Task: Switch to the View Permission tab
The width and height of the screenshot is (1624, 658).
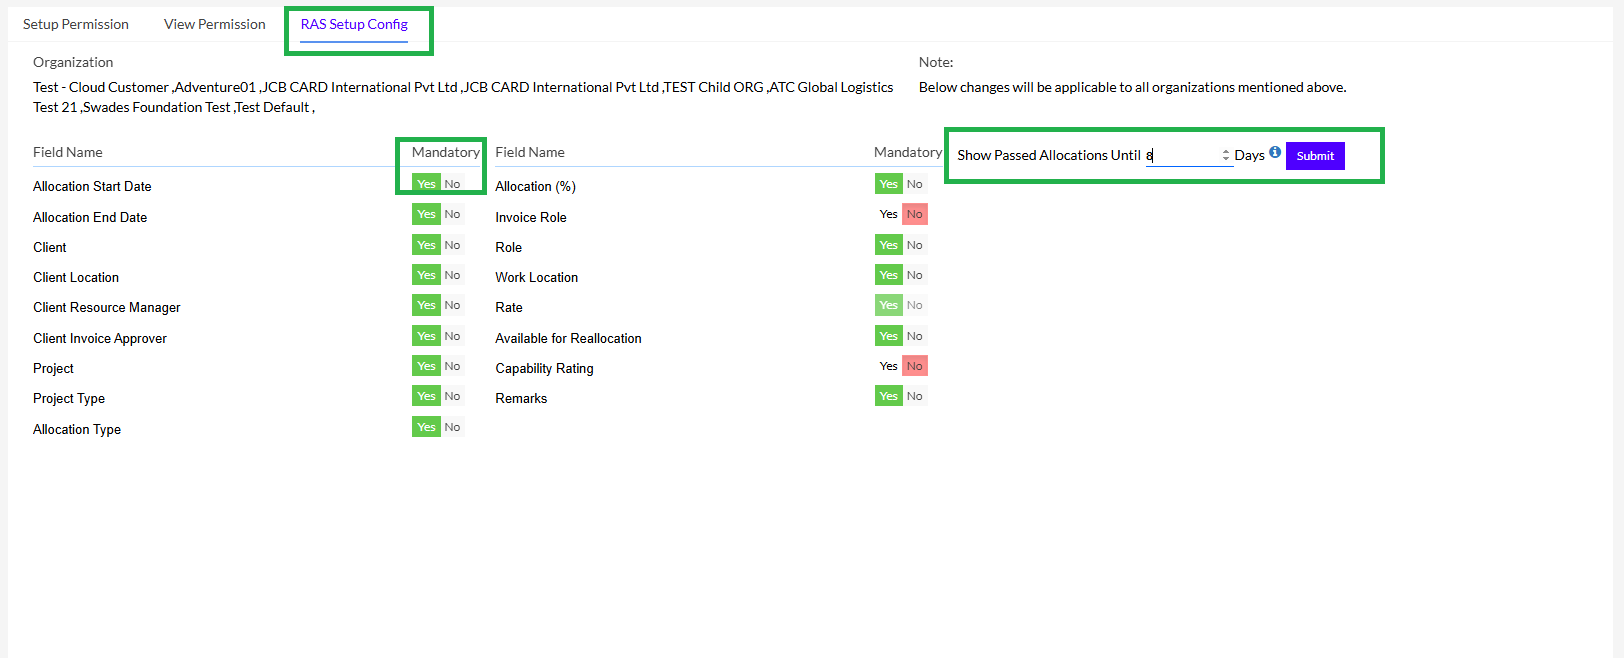Action: (x=215, y=24)
